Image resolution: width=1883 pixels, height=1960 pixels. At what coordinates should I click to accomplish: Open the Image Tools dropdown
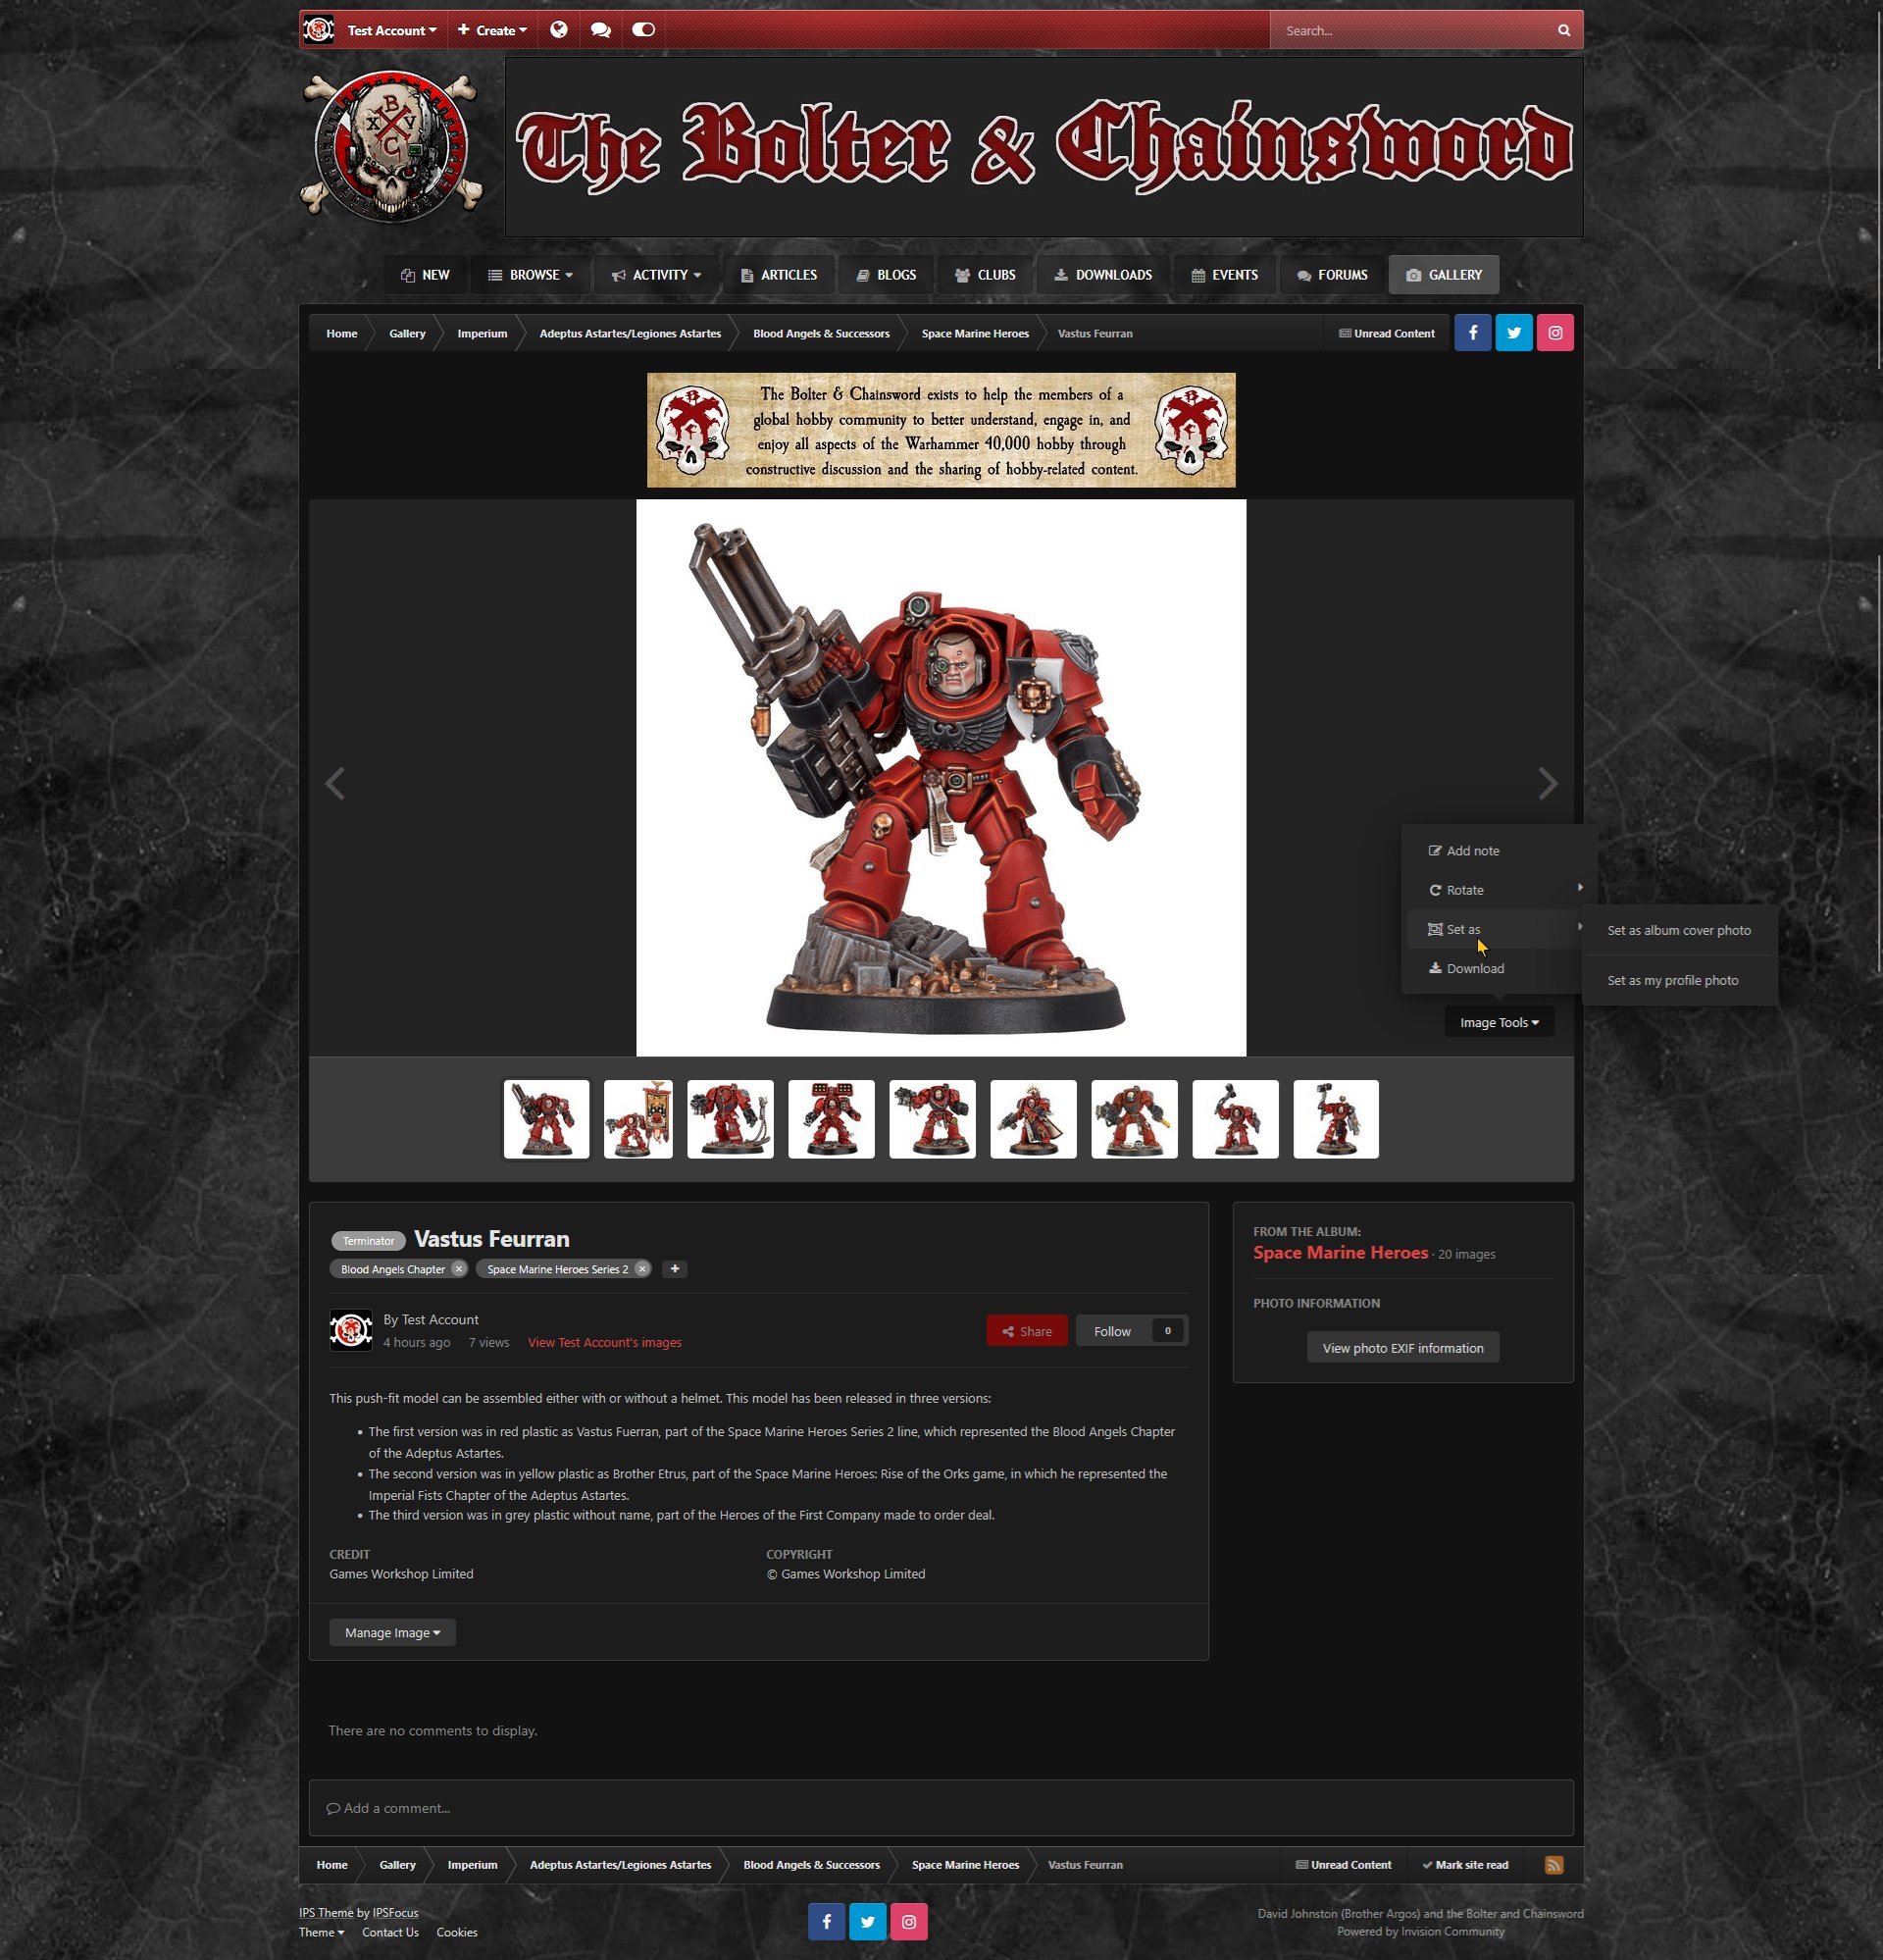[1498, 1022]
